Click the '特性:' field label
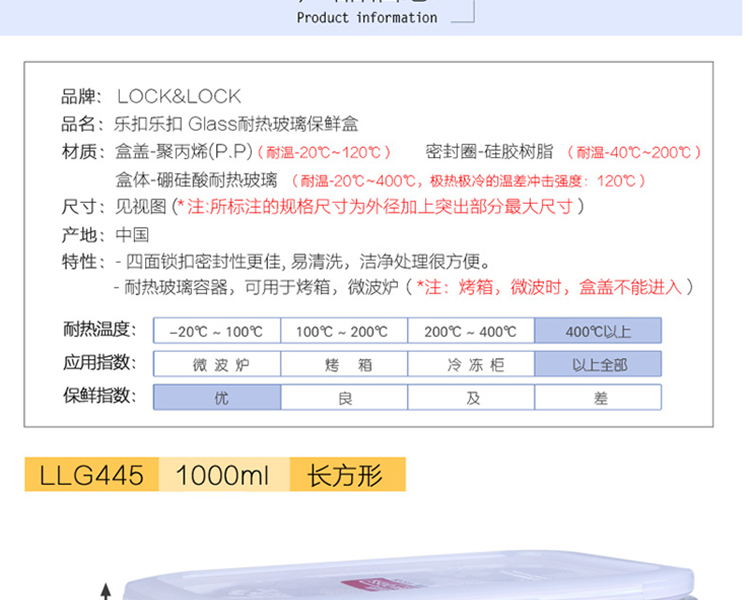This screenshot has width=750, height=600. click(83, 261)
